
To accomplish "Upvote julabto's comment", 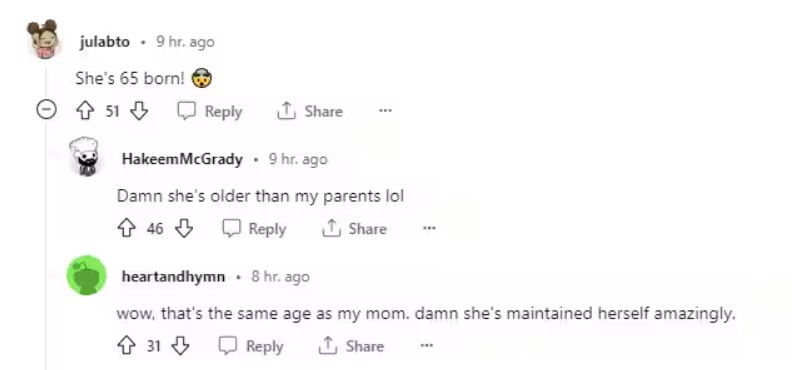I will [85, 111].
